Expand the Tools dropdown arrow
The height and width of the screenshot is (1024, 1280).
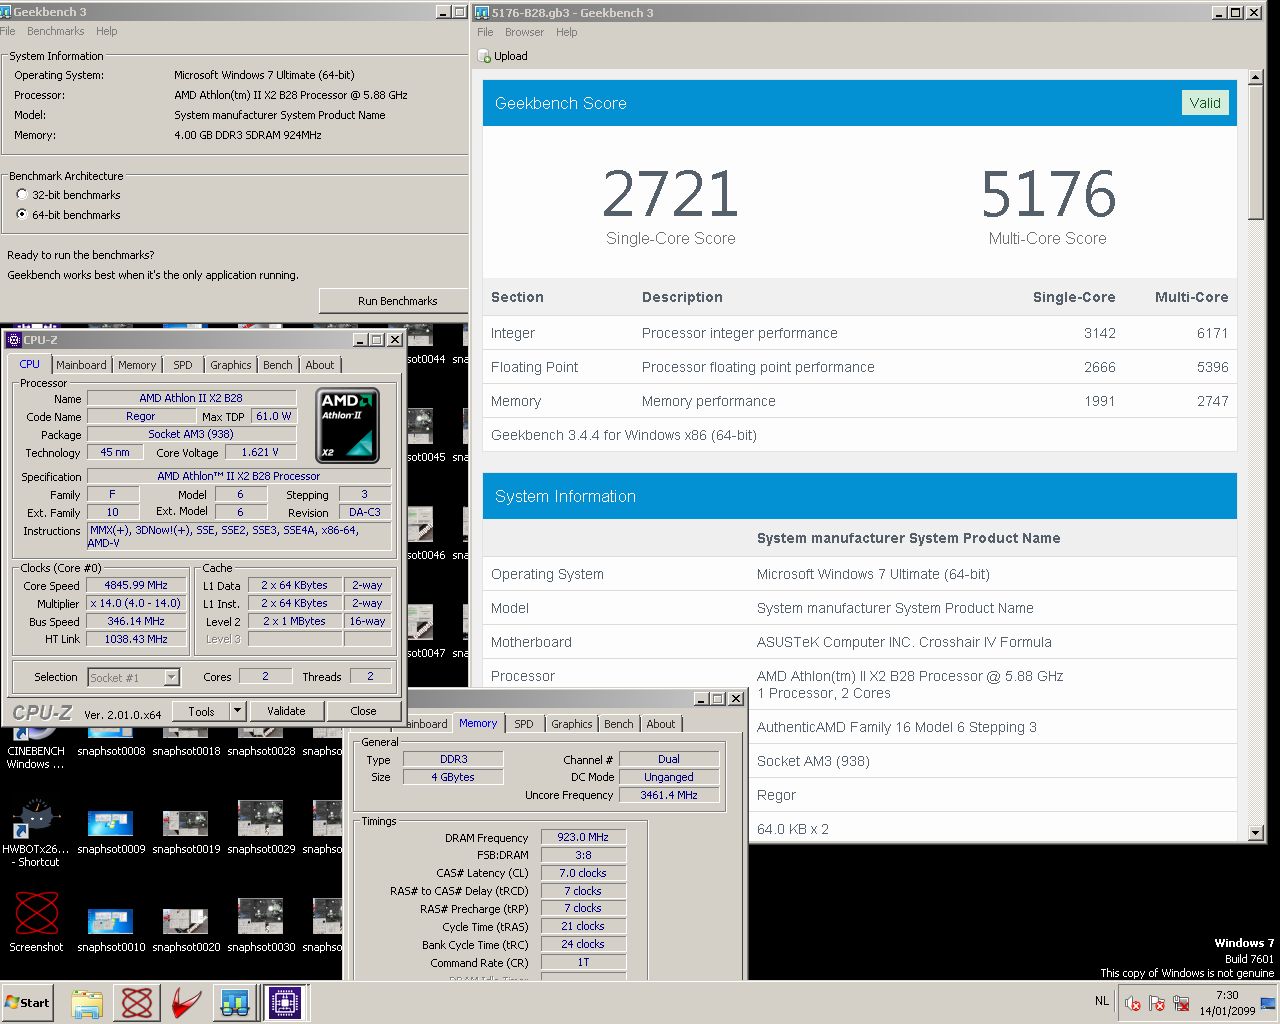tap(238, 711)
